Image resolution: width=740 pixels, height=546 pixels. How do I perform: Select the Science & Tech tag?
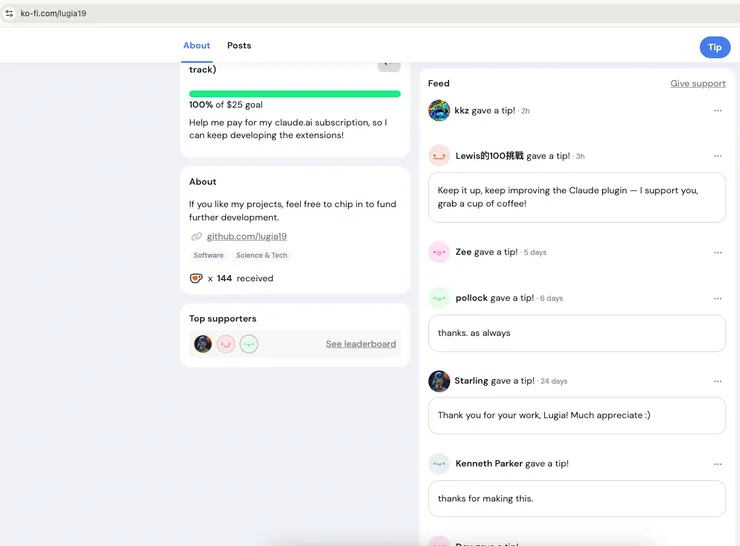click(x=261, y=255)
